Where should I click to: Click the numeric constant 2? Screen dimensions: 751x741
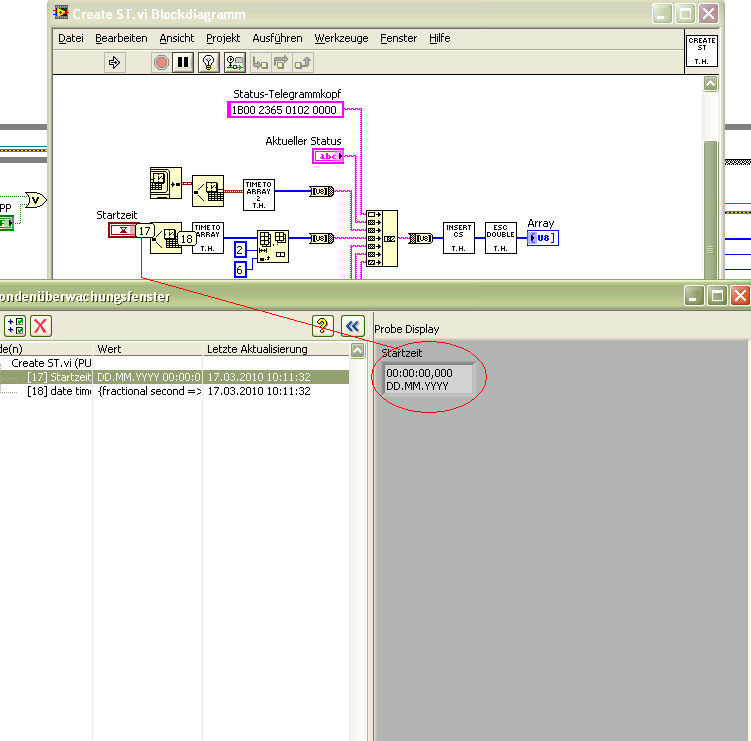pos(240,250)
